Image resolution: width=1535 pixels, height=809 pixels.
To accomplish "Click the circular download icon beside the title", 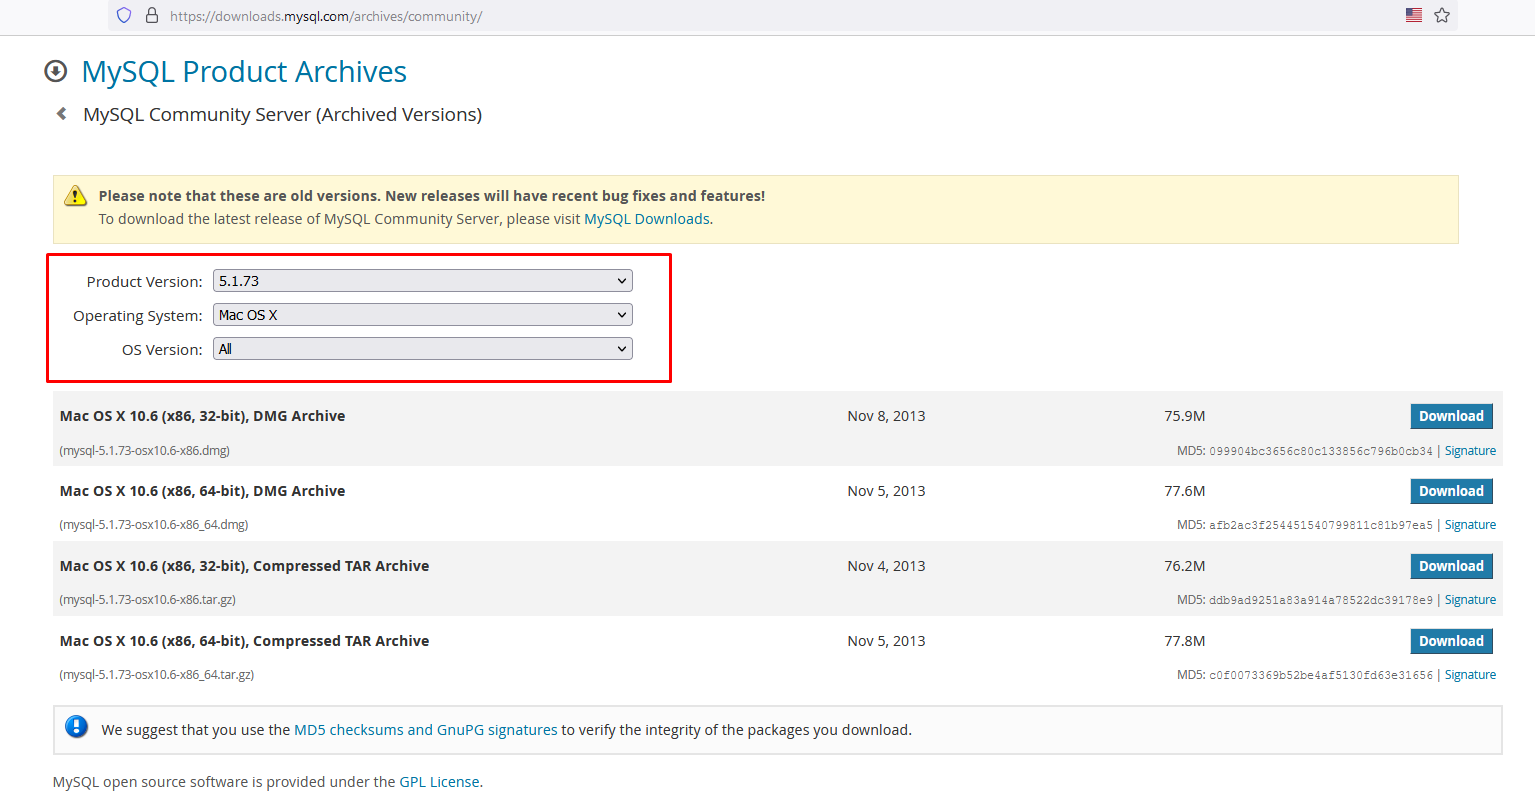I will (x=56, y=71).
